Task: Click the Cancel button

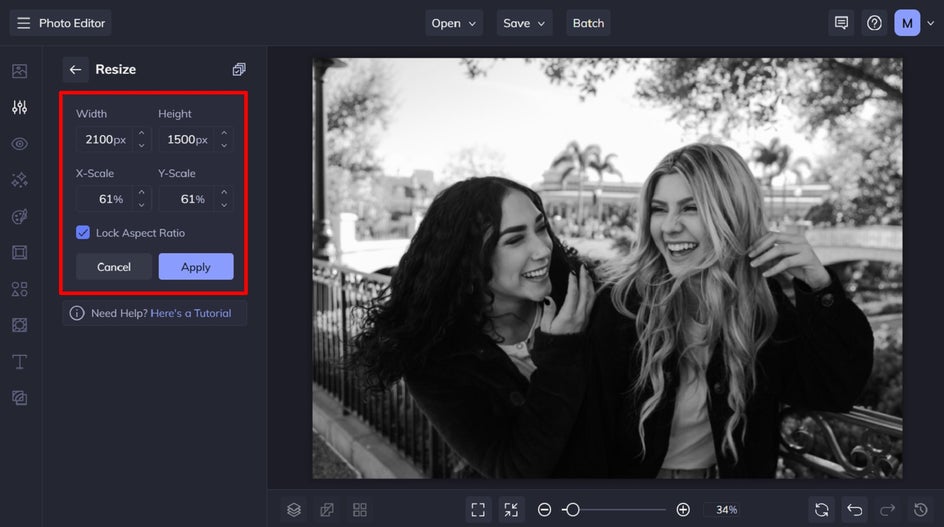Action: pos(114,267)
